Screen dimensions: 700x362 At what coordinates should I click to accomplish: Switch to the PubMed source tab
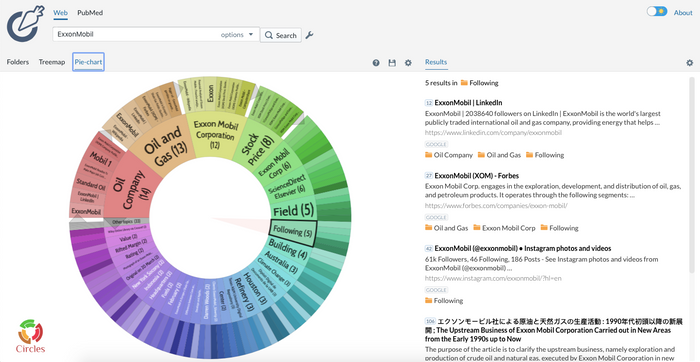coord(90,13)
